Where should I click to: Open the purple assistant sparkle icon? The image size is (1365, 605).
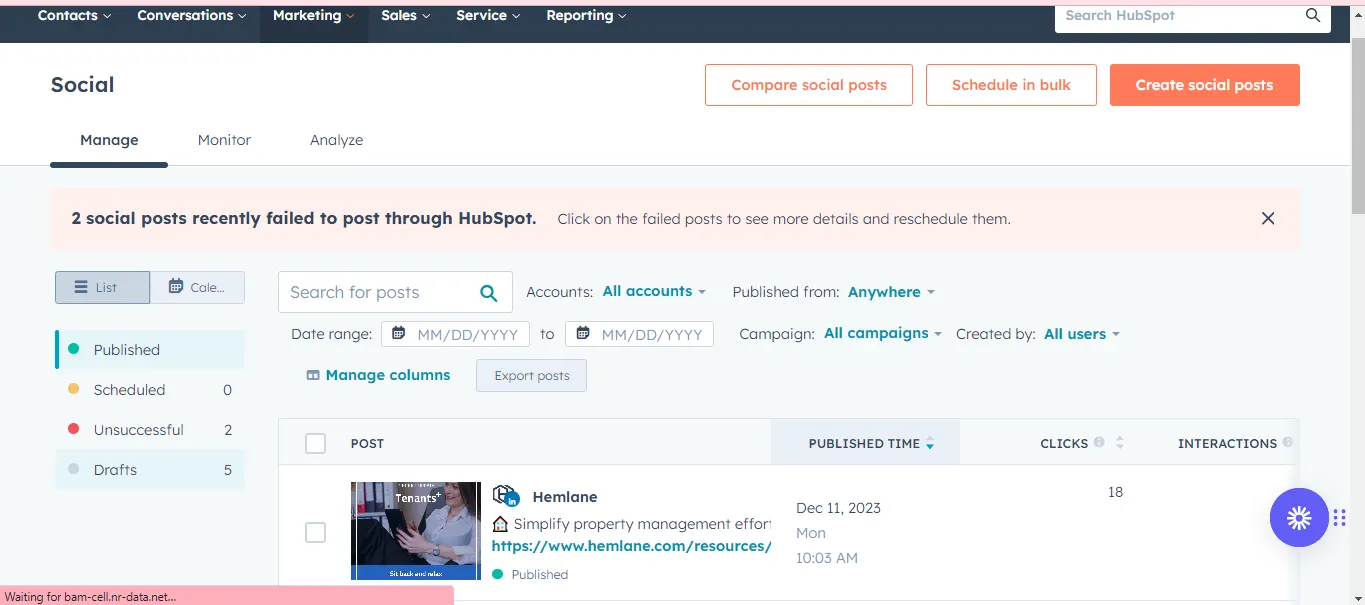point(1298,517)
